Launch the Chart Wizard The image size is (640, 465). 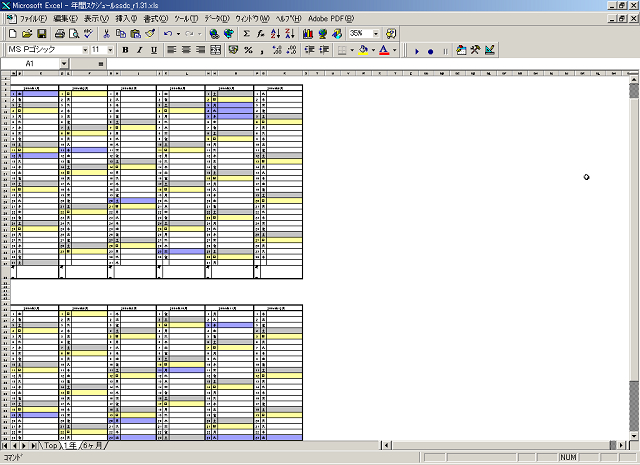point(308,34)
